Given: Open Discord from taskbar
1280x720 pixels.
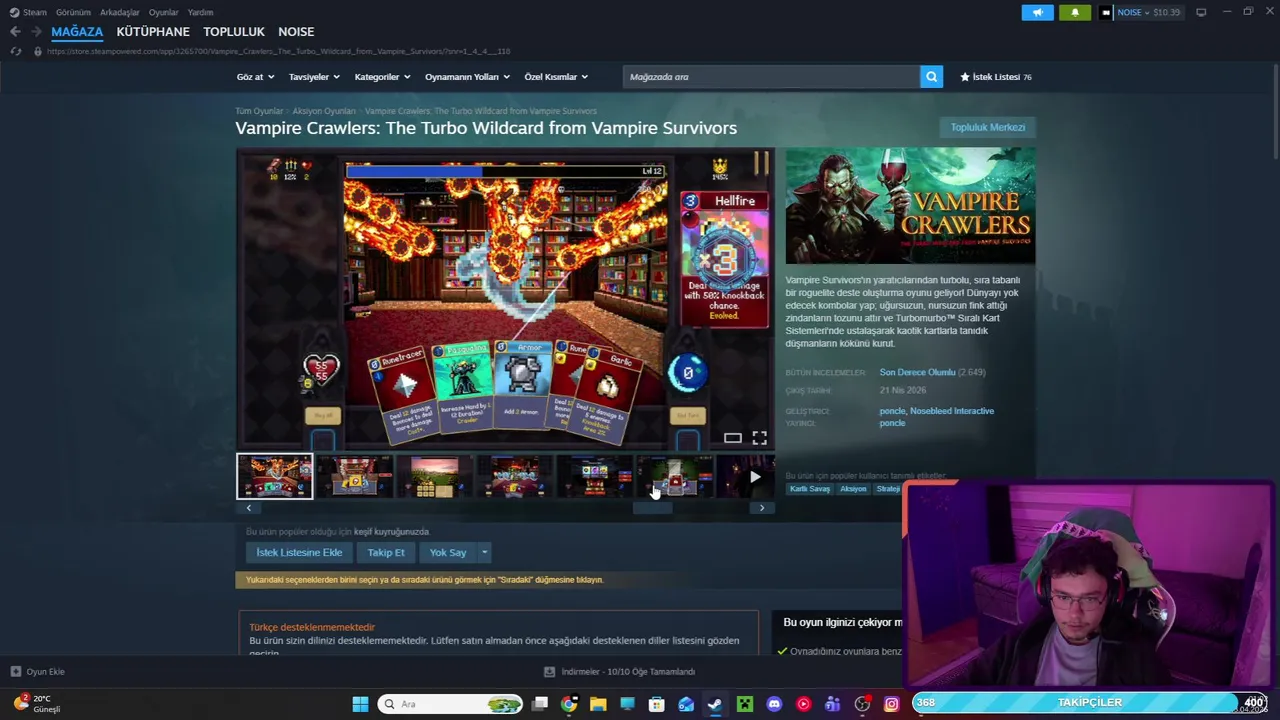Looking at the screenshot, I should 774,704.
